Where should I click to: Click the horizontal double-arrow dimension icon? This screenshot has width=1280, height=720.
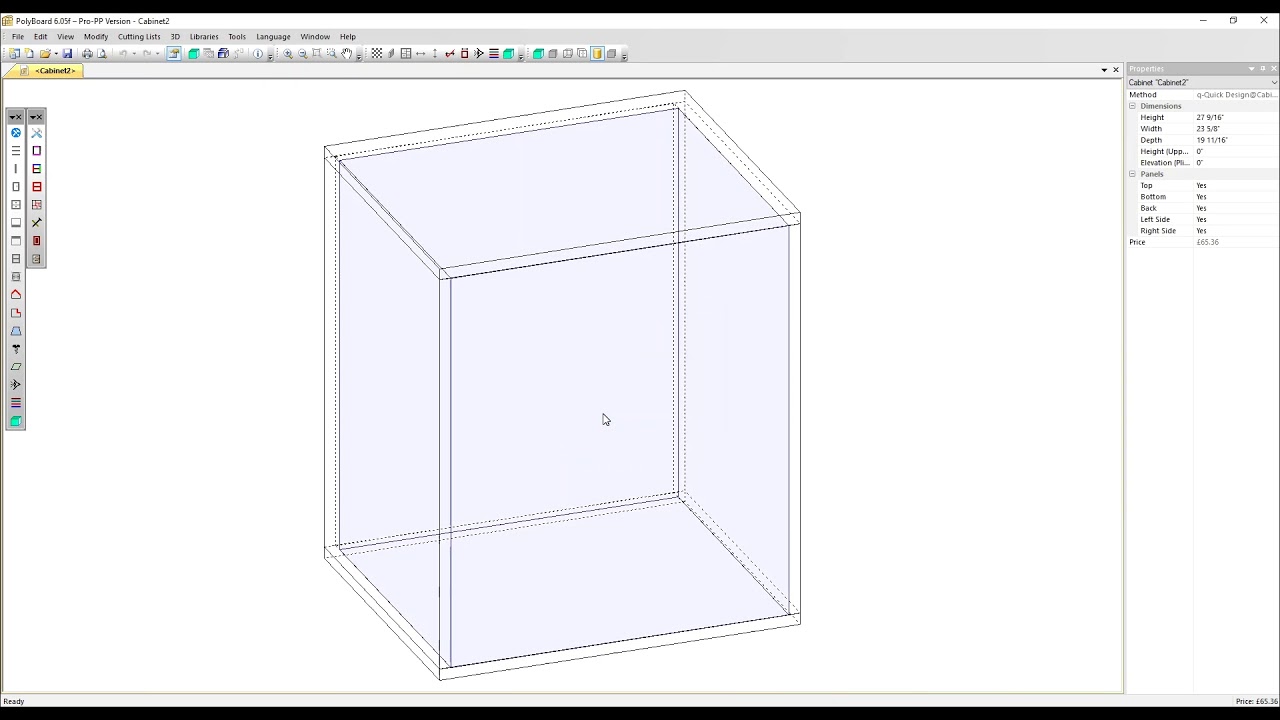420,54
